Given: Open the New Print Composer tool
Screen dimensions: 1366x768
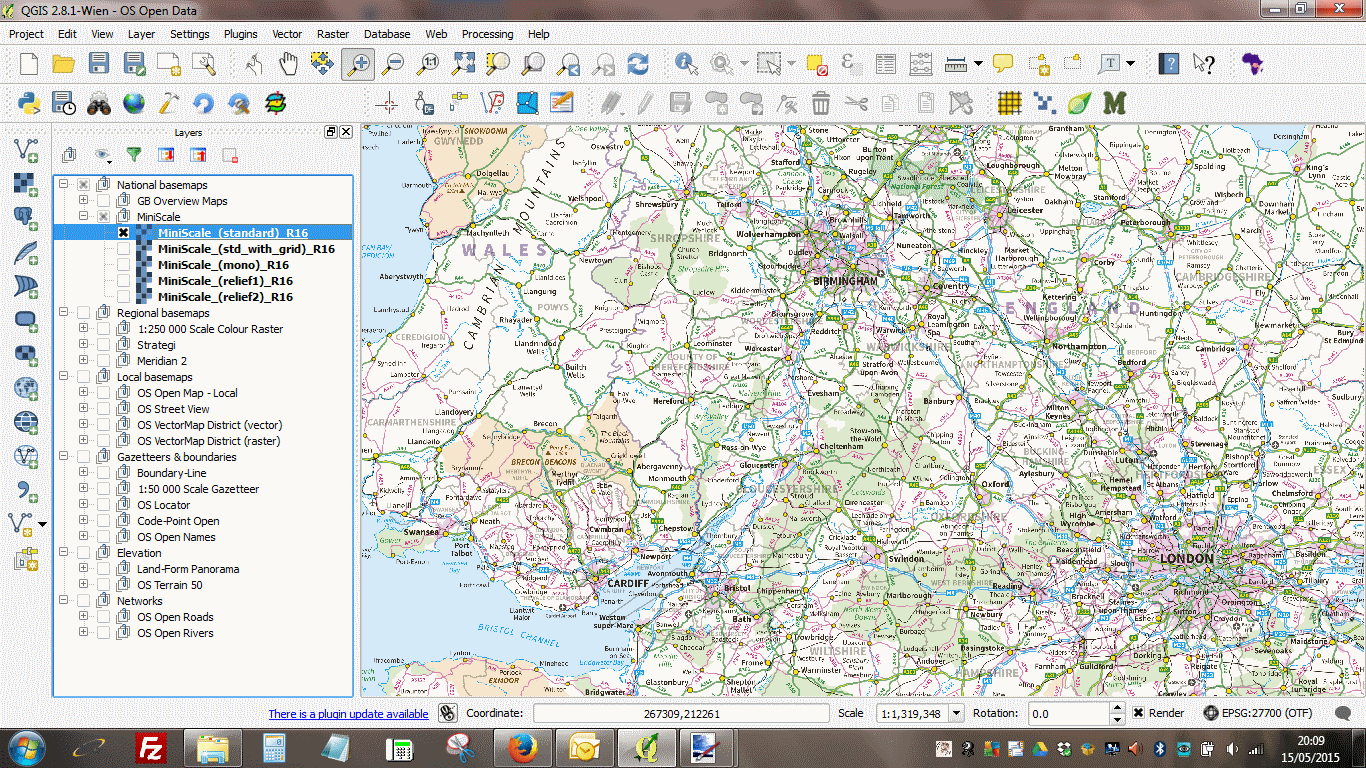Looking at the screenshot, I should coord(169,64).
